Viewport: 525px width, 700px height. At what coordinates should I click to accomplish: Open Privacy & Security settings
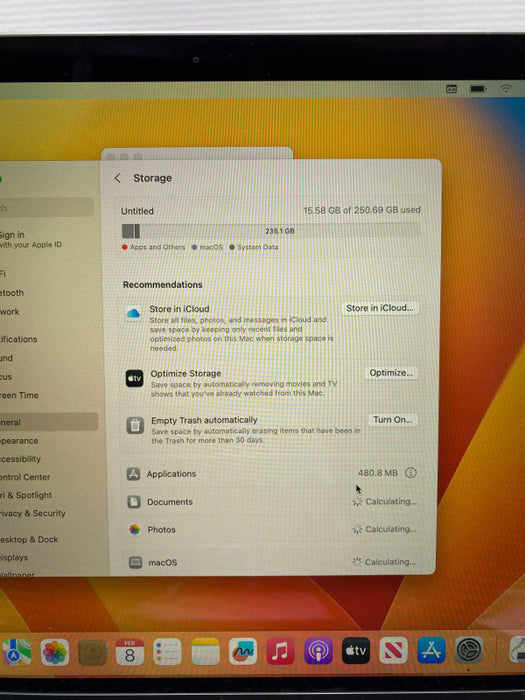[x=33, y=513]
